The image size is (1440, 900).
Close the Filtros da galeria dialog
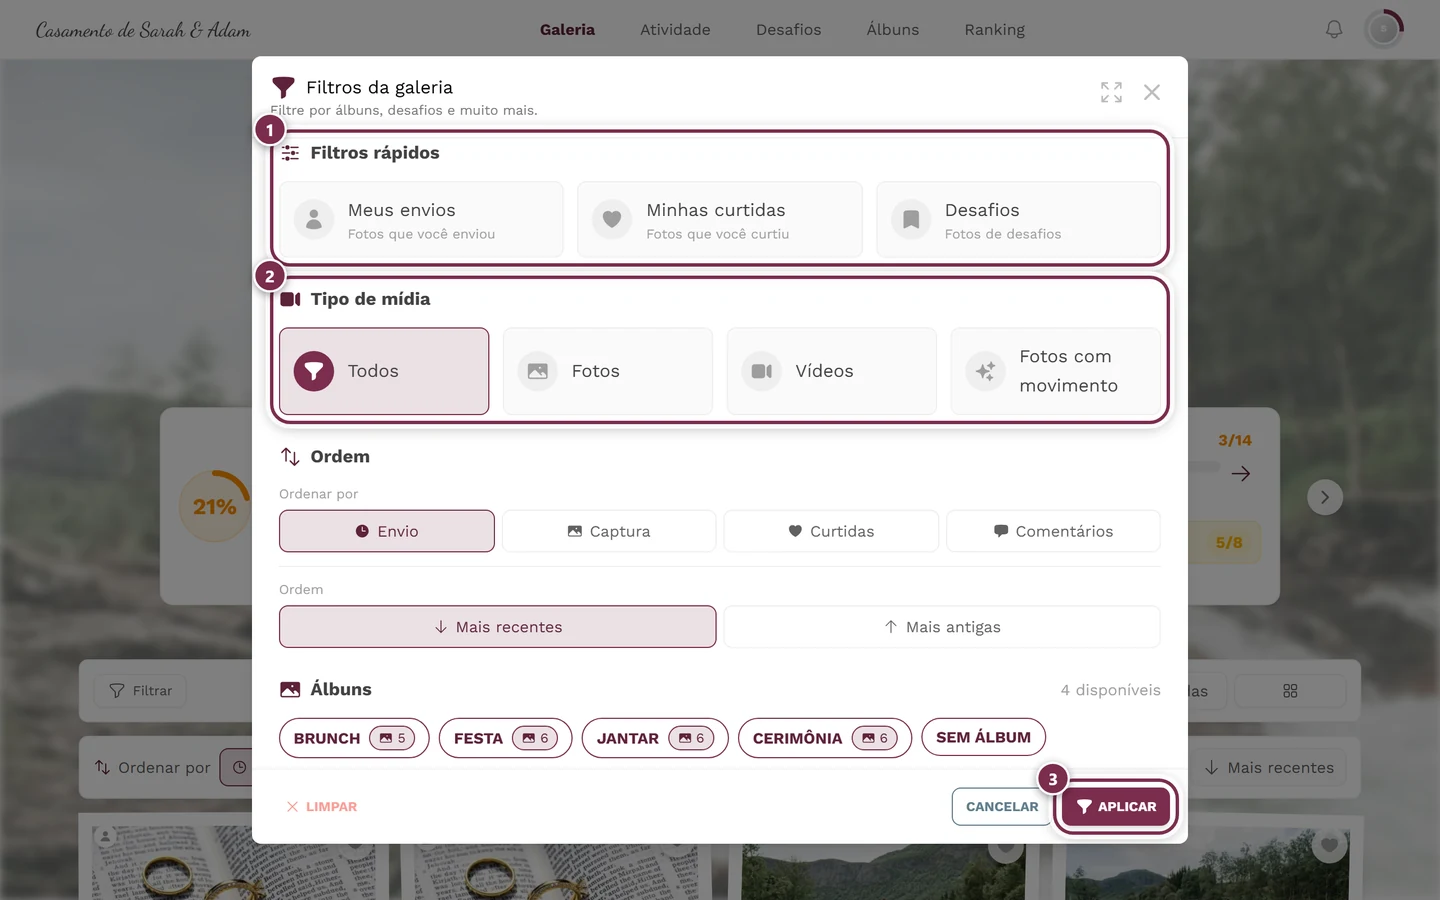click(1152, 92)
